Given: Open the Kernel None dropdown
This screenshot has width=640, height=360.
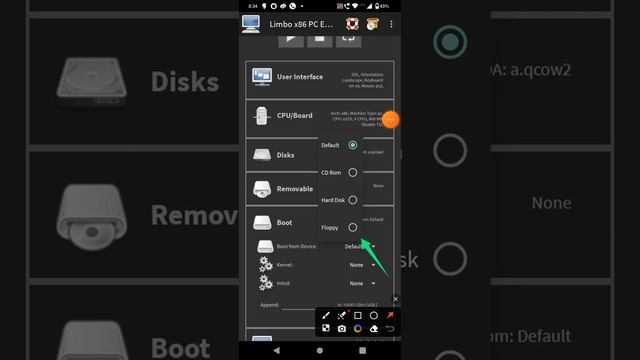Looking at the screenshot, I should click(x=362, y=265).
